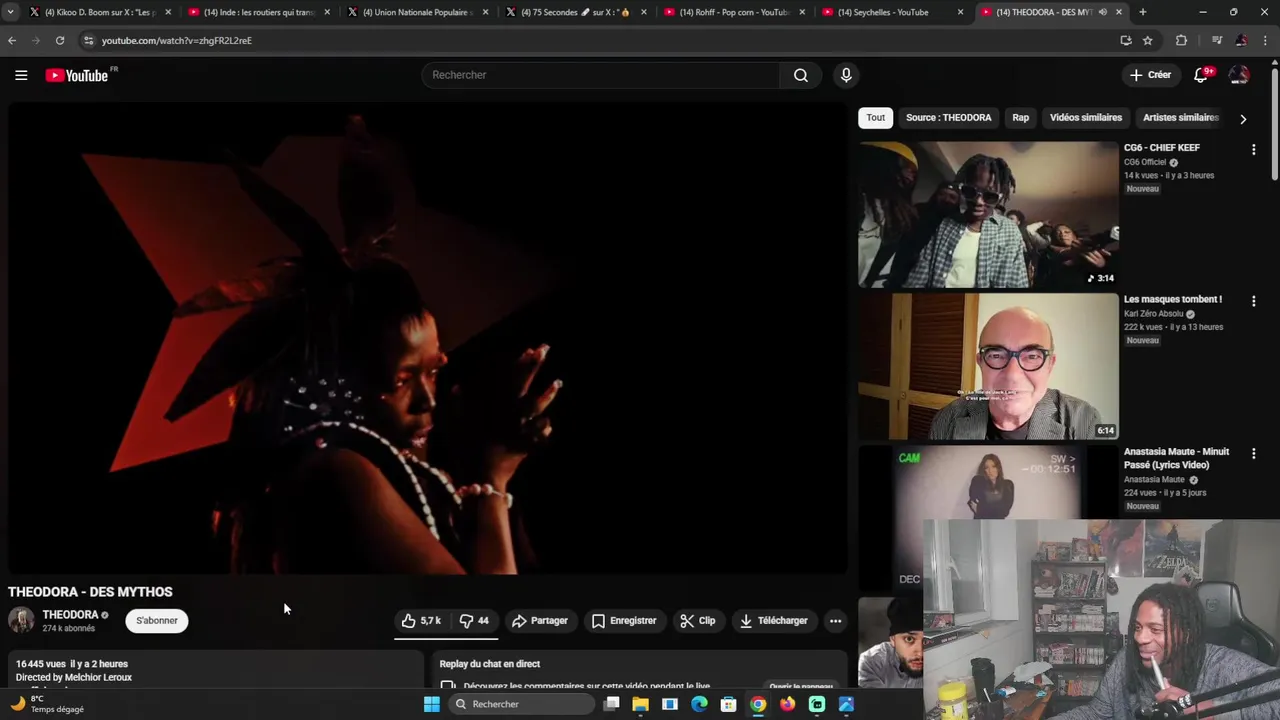Open the account avatar menu
The height and width of the screenshot is (720, 1280).
(x=1239, y=75)
